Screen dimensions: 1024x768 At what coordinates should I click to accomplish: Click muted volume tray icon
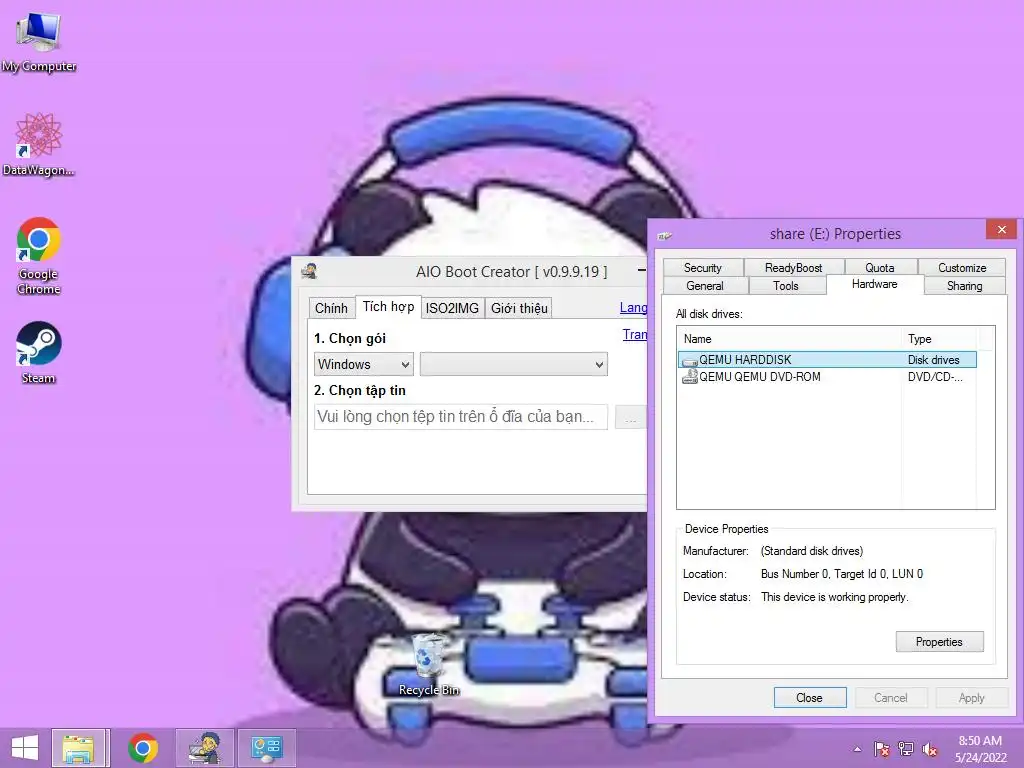(x=930, y=749)
